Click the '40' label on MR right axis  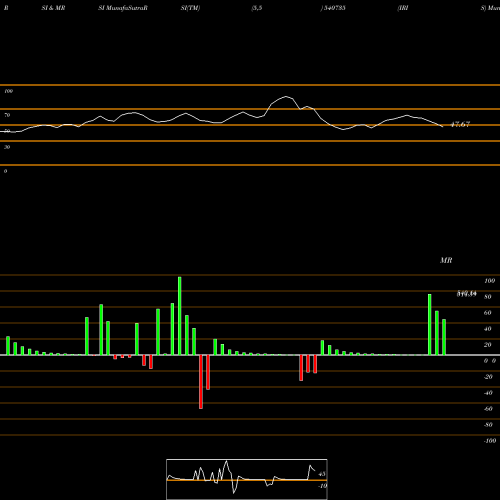pos(488,329)
